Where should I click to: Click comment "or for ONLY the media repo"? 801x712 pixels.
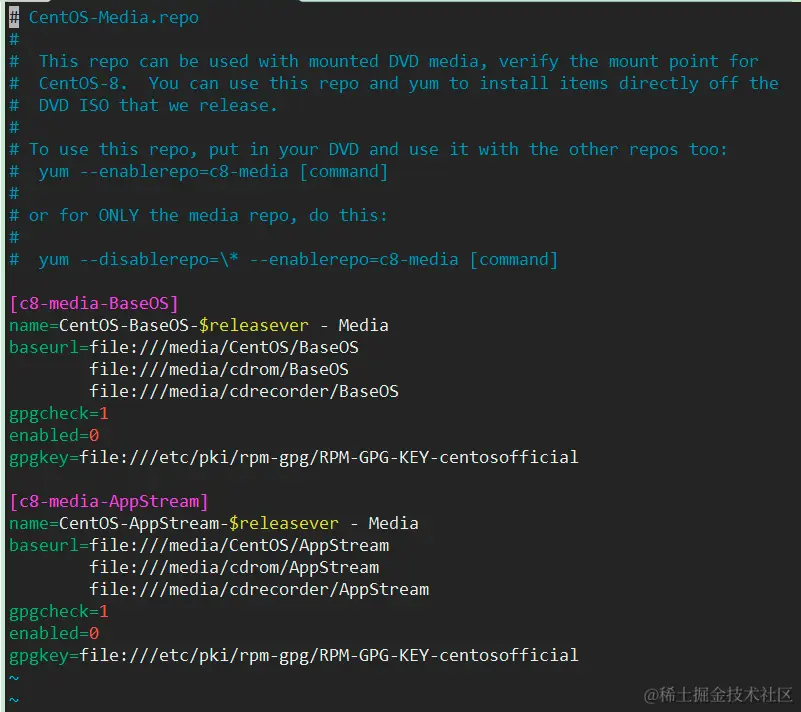click(x=208, y=216)
